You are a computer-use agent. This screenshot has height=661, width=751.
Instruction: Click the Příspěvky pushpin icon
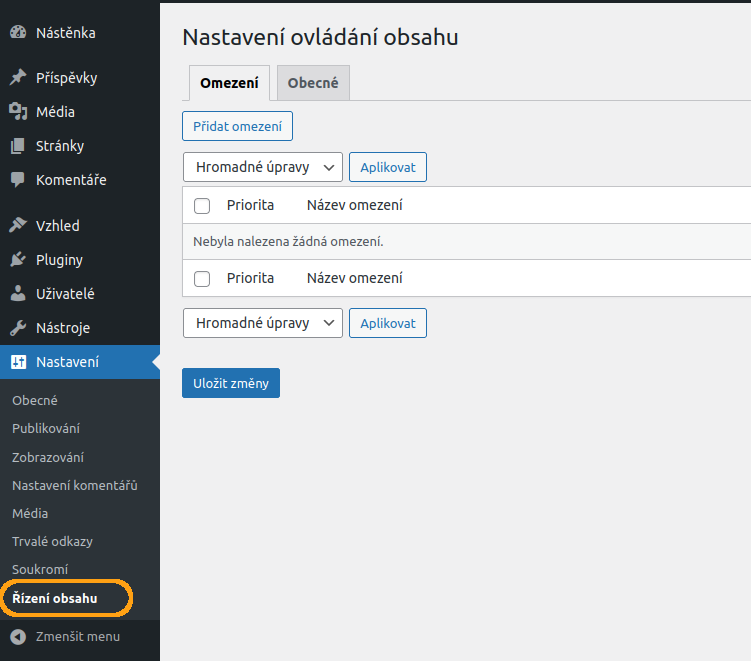18,78
